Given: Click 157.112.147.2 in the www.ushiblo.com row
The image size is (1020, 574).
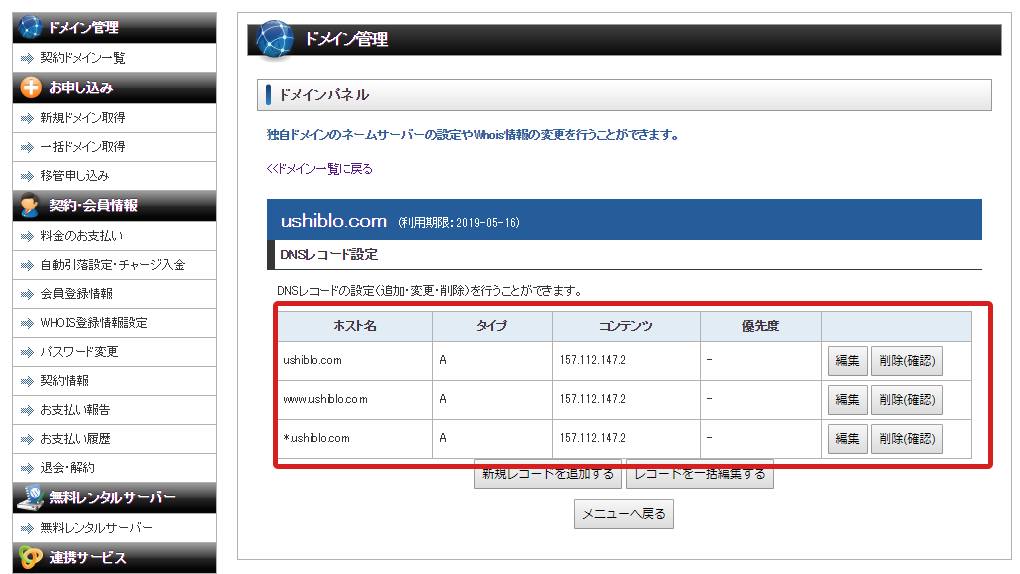Looking at the screenshot, I should [592, 399].
